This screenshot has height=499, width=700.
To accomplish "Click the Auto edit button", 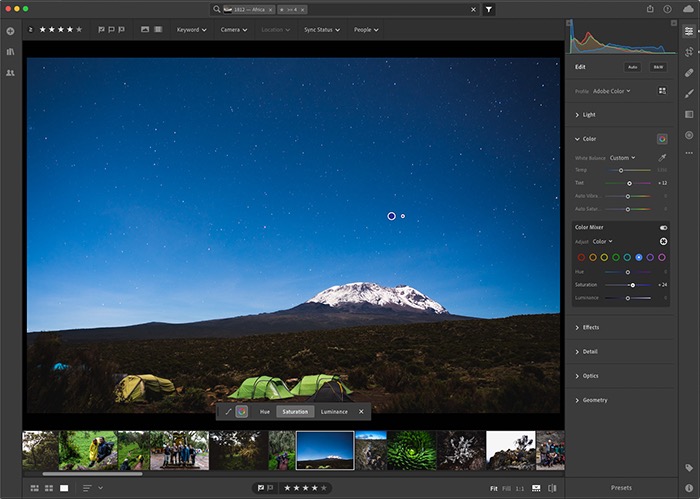I will tap(633, 67).
